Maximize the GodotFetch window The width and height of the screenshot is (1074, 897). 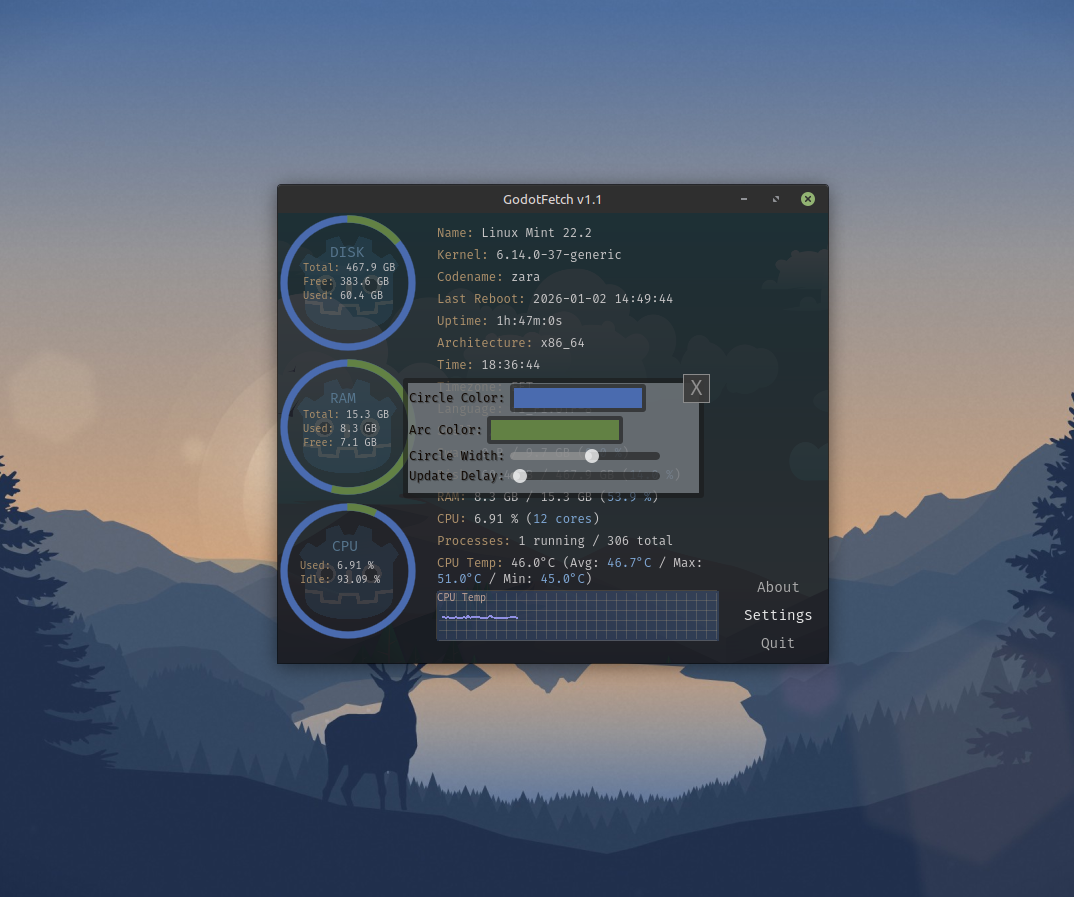click(x=776, y=199)
